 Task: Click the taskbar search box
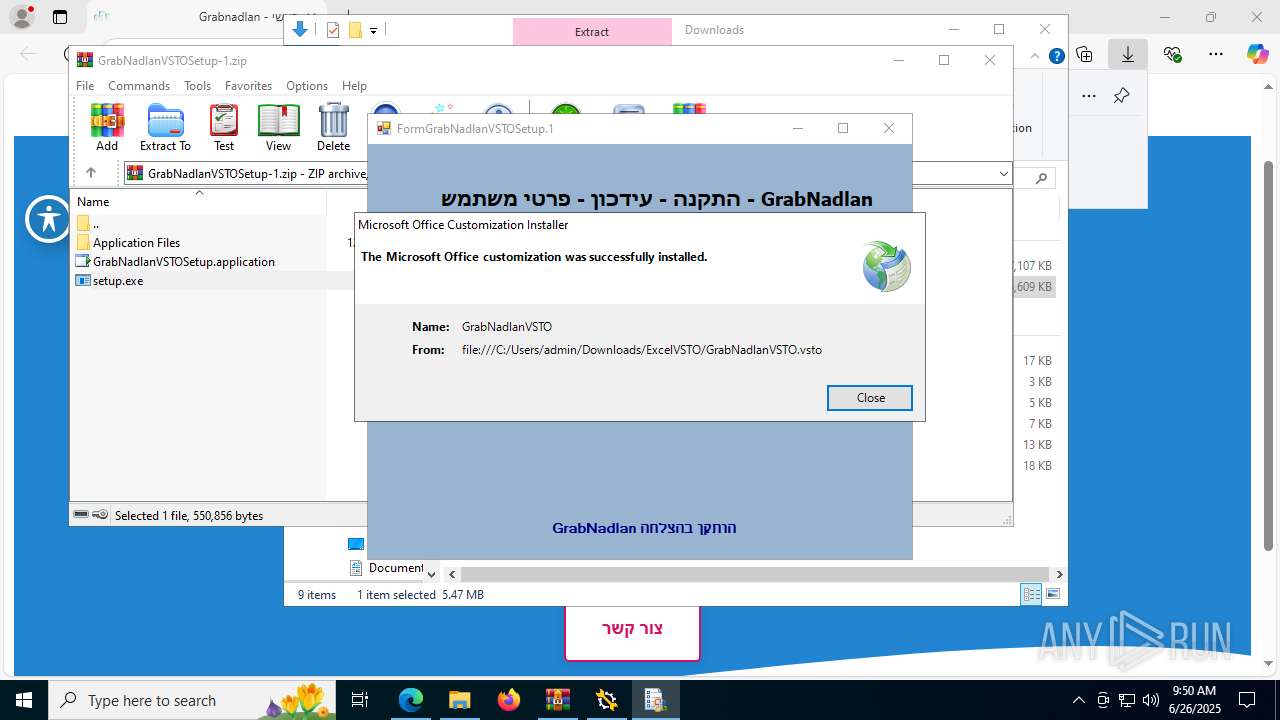point(192,700)
